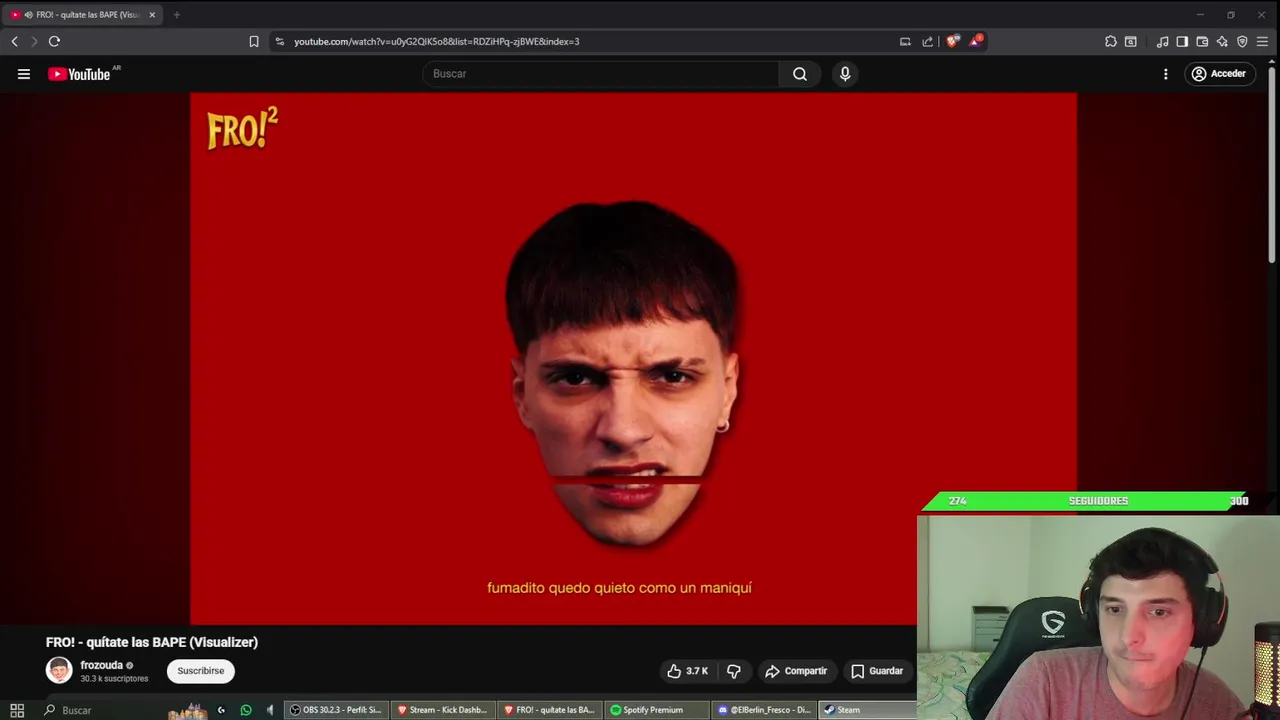Click the Acceder sign-in button

coord(1219,74)
